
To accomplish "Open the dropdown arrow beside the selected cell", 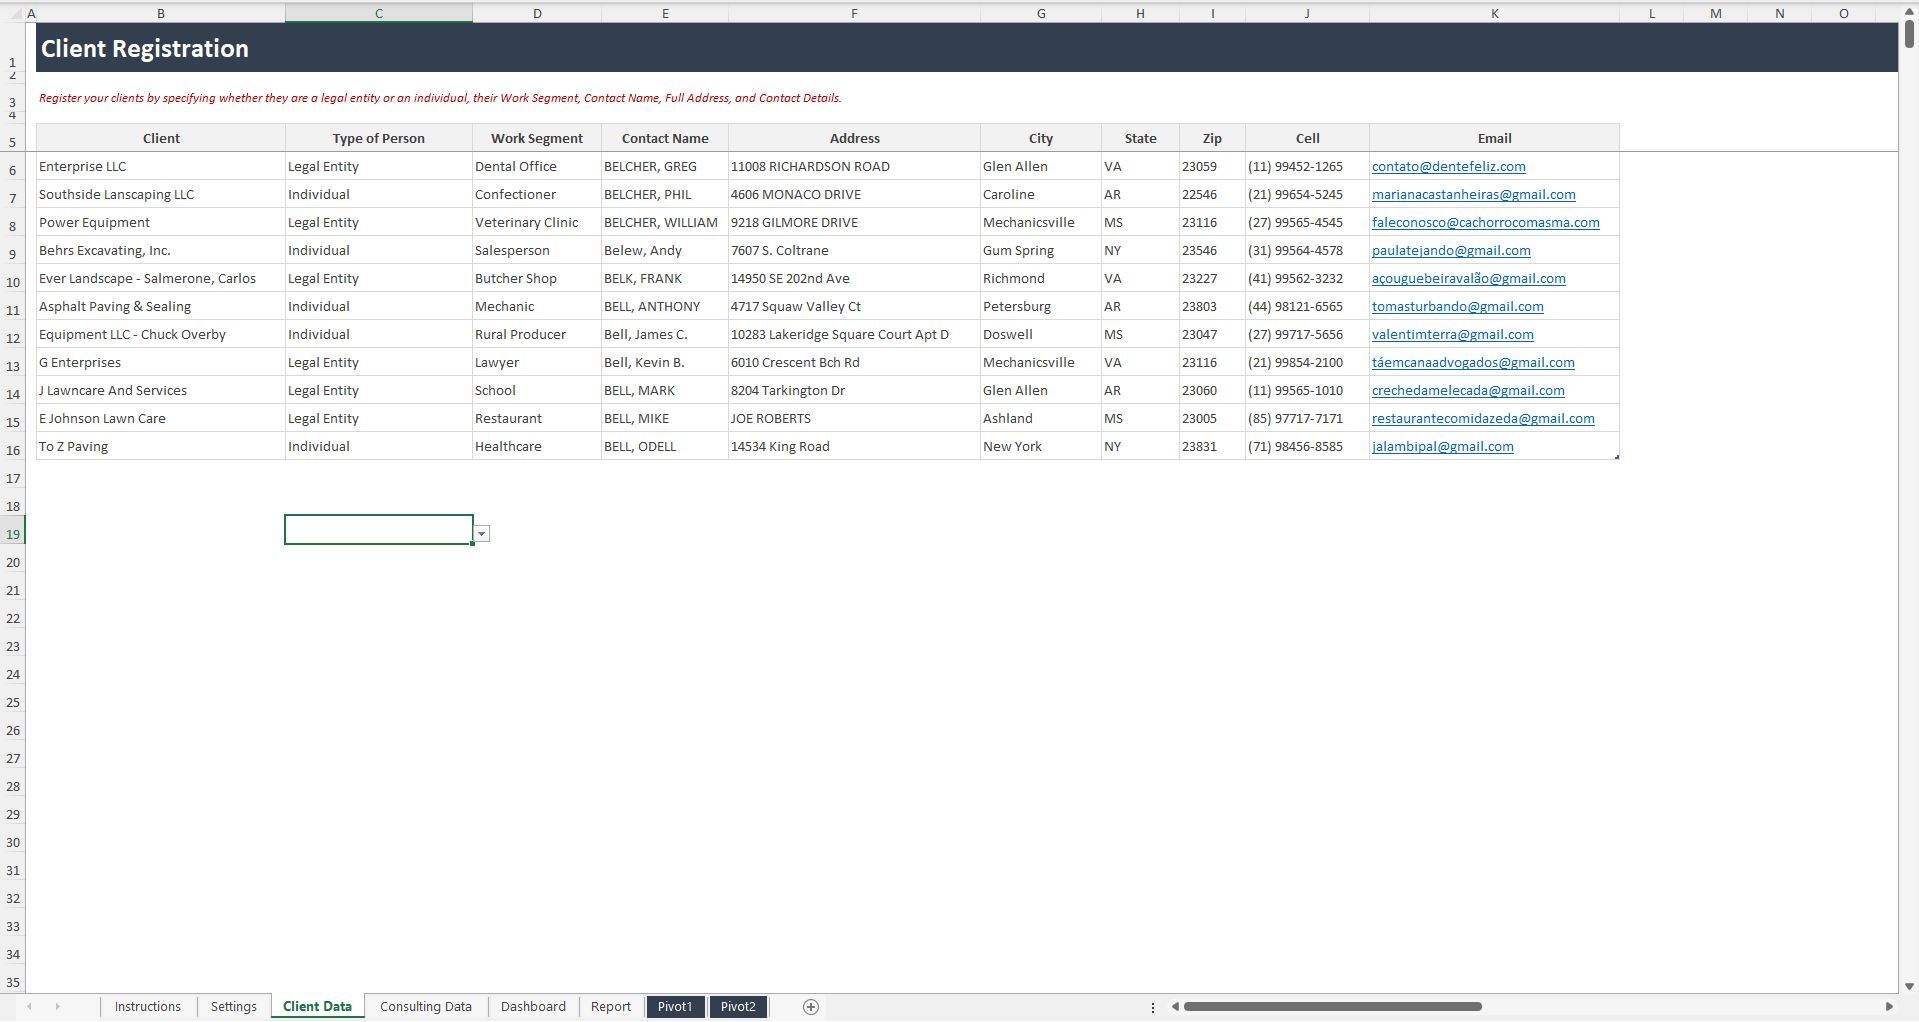I will 481,533.
